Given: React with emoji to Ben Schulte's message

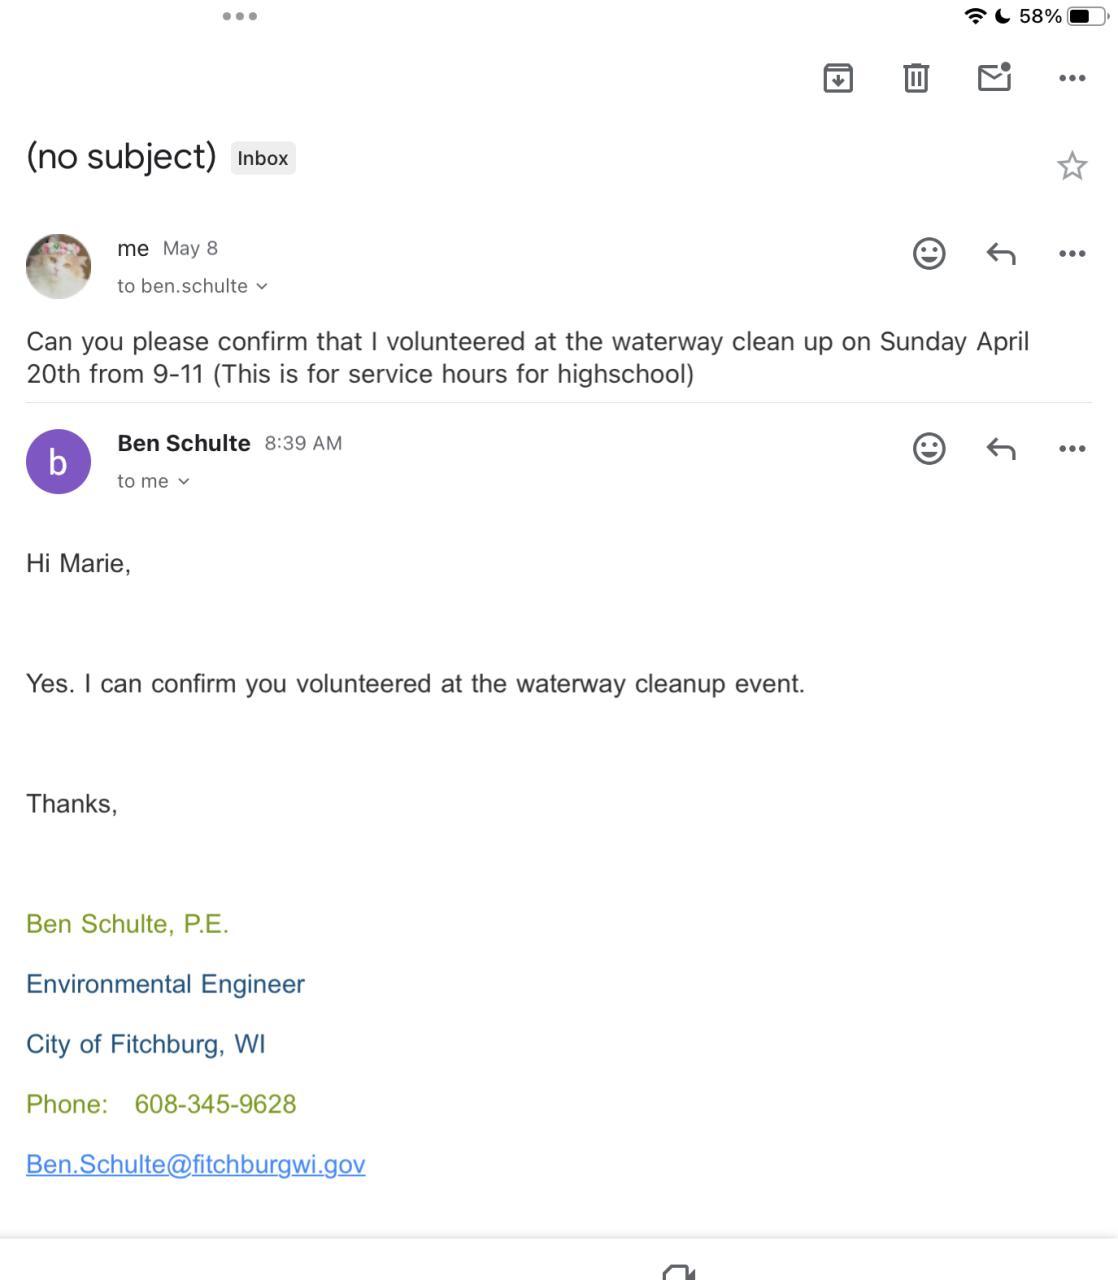Looking at the screenshot, I should 929,448.
